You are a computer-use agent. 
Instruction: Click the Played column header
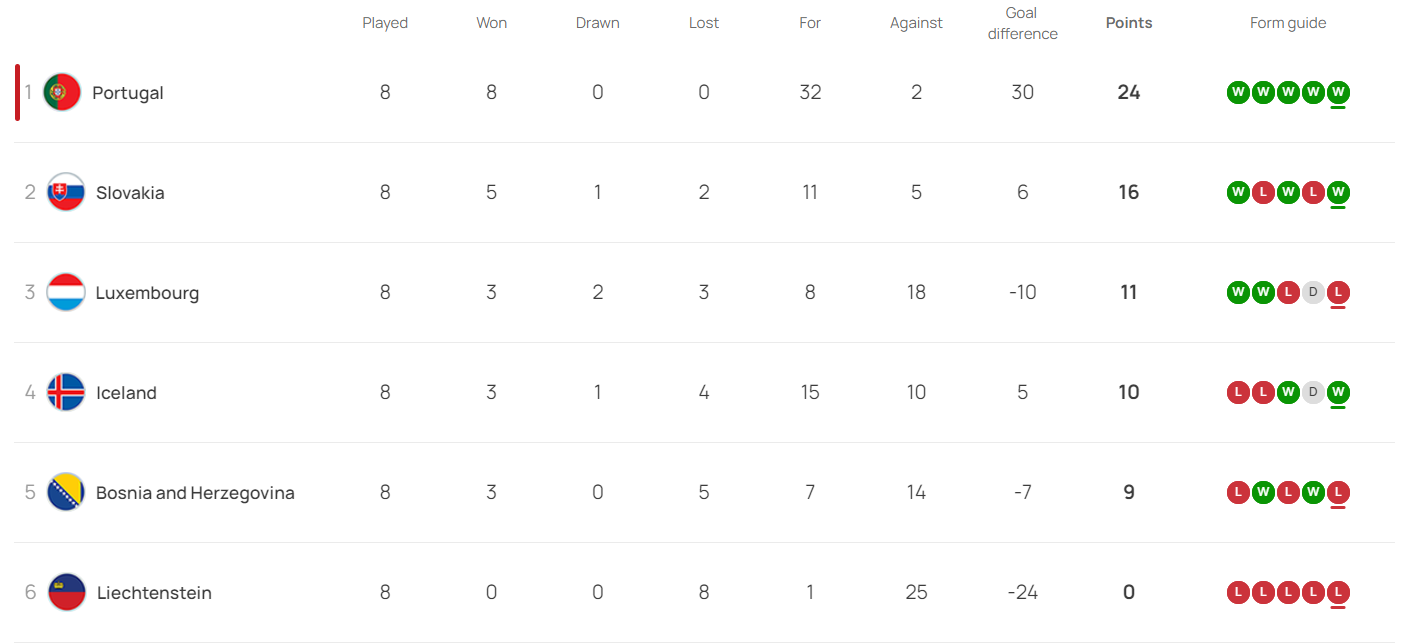pos(385,23)
